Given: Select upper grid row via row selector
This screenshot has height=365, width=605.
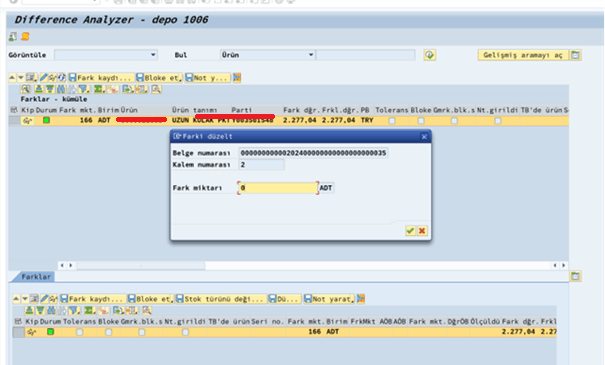Looking at the screenshot, I should point(14,121).
